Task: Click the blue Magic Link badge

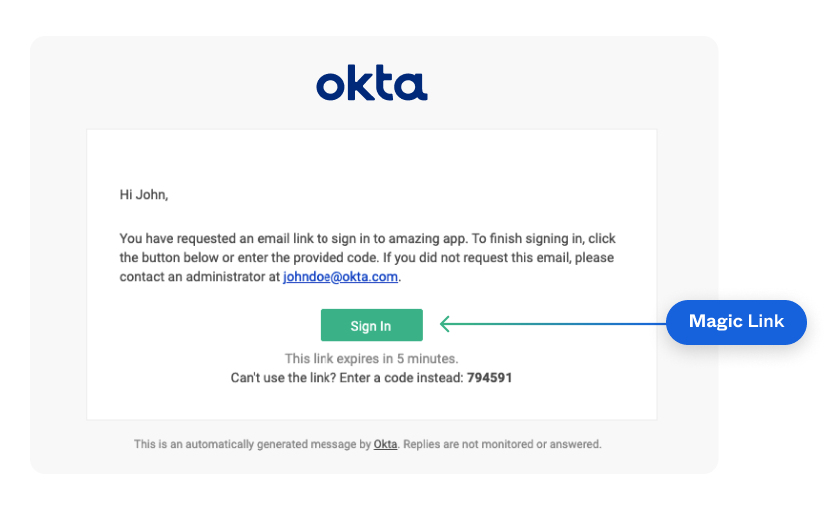Action: [x=736, y=322]
